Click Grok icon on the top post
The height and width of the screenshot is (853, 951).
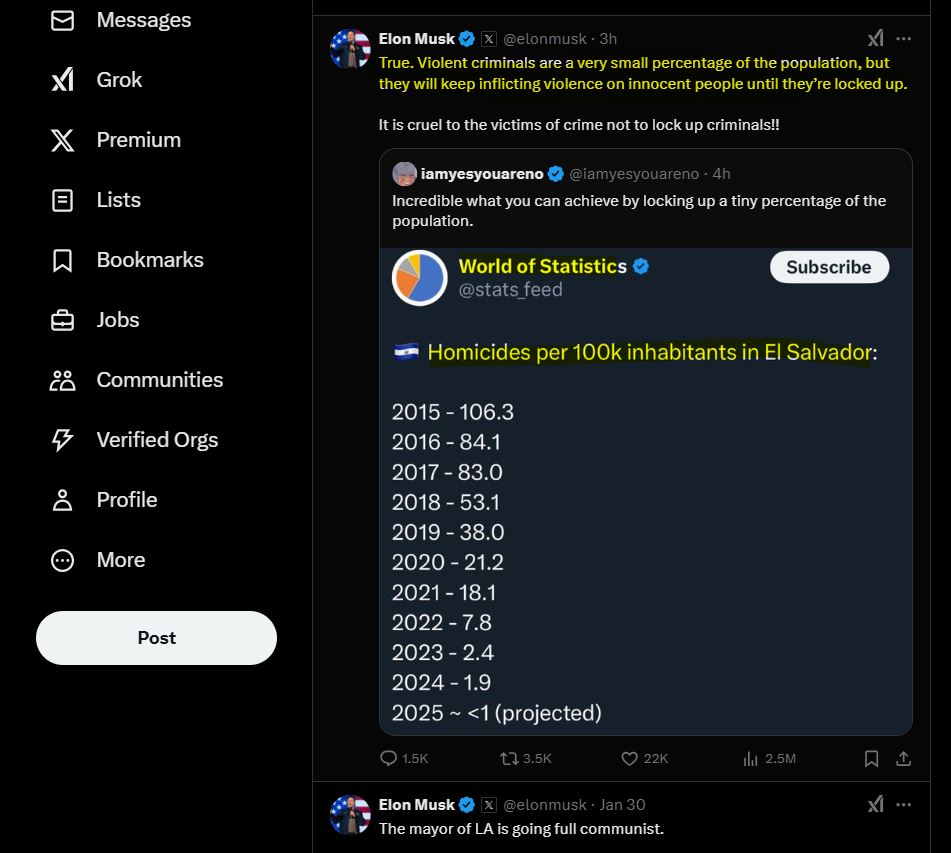click(x=876, y=39)
